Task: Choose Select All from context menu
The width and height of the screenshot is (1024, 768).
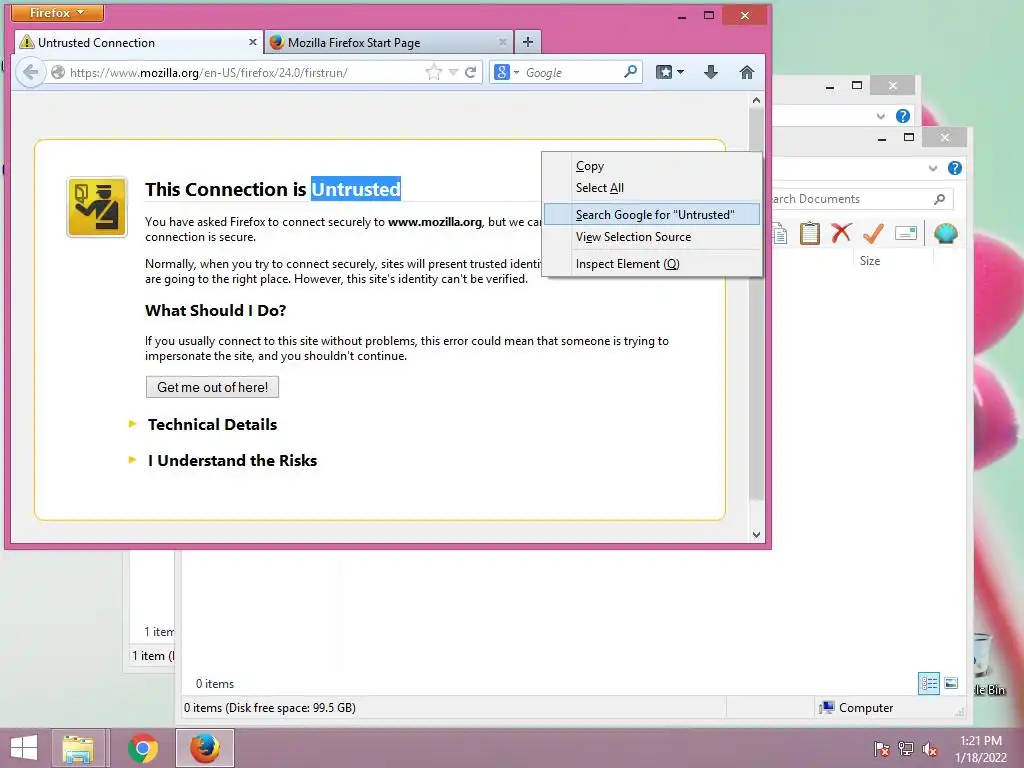Action: point(652,188)
